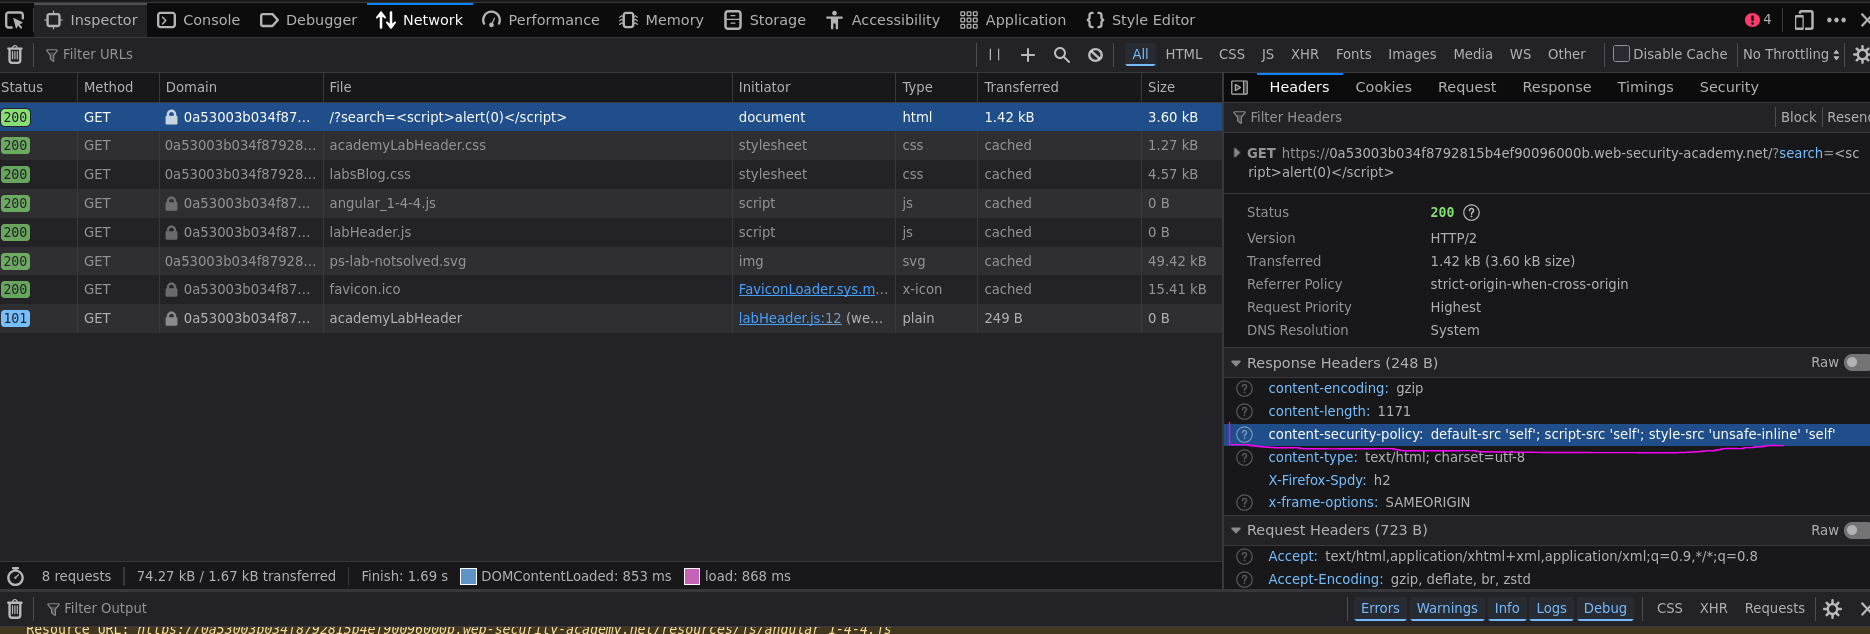Open help for Accept header

click(x=1244, y=556)
